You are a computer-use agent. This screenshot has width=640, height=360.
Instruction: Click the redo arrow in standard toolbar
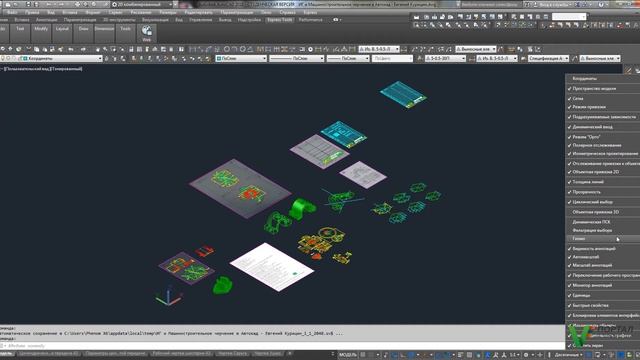(83, 49)
